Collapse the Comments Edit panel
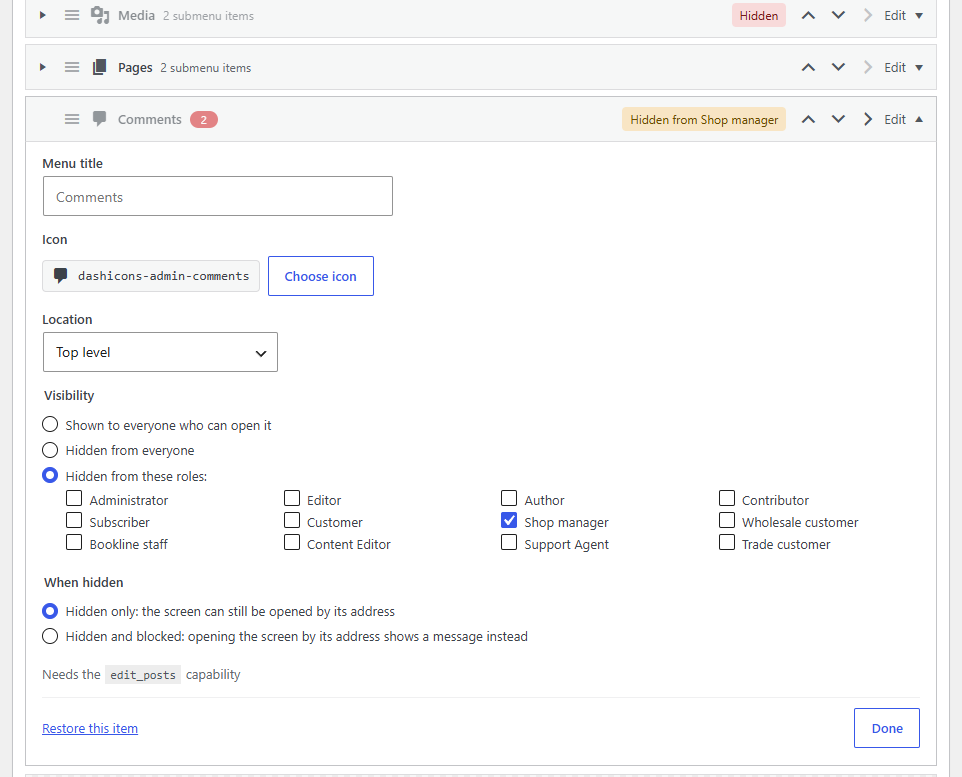962x777 pixels. coord(903,120)
